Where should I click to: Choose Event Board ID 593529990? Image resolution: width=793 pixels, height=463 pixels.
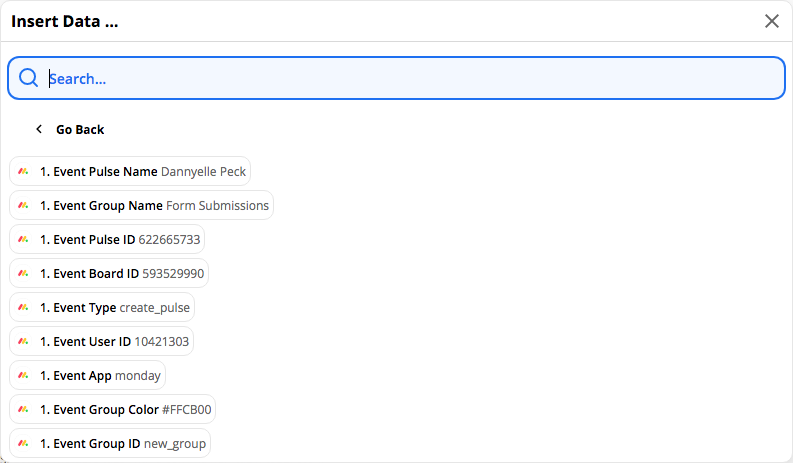109,273
